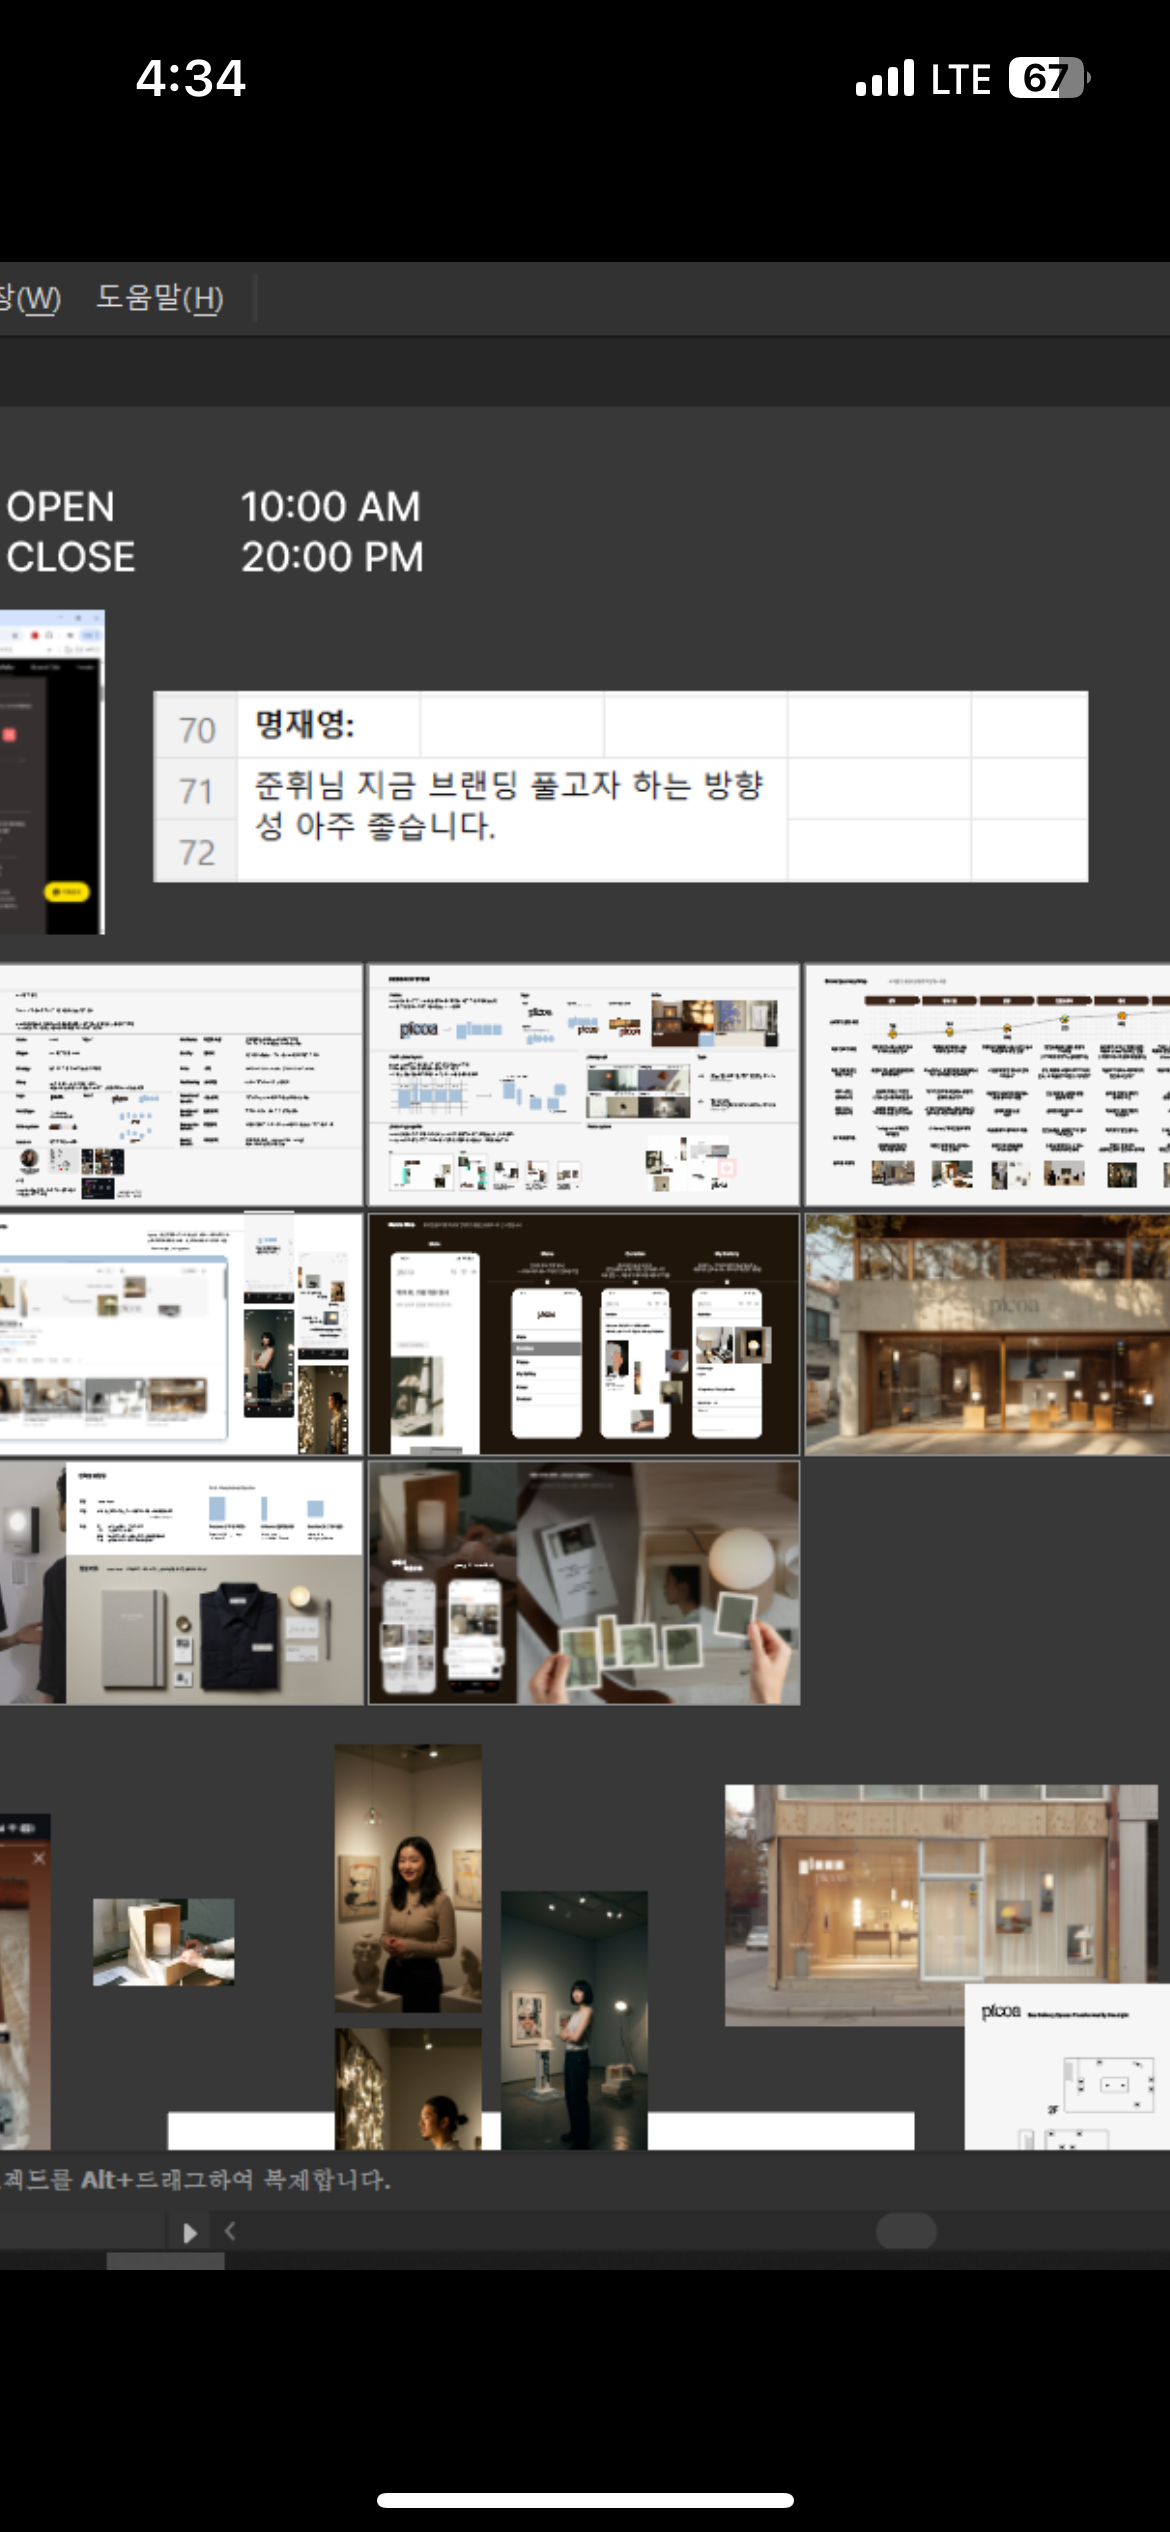Click the 10:00 AM text

[331, 507]
